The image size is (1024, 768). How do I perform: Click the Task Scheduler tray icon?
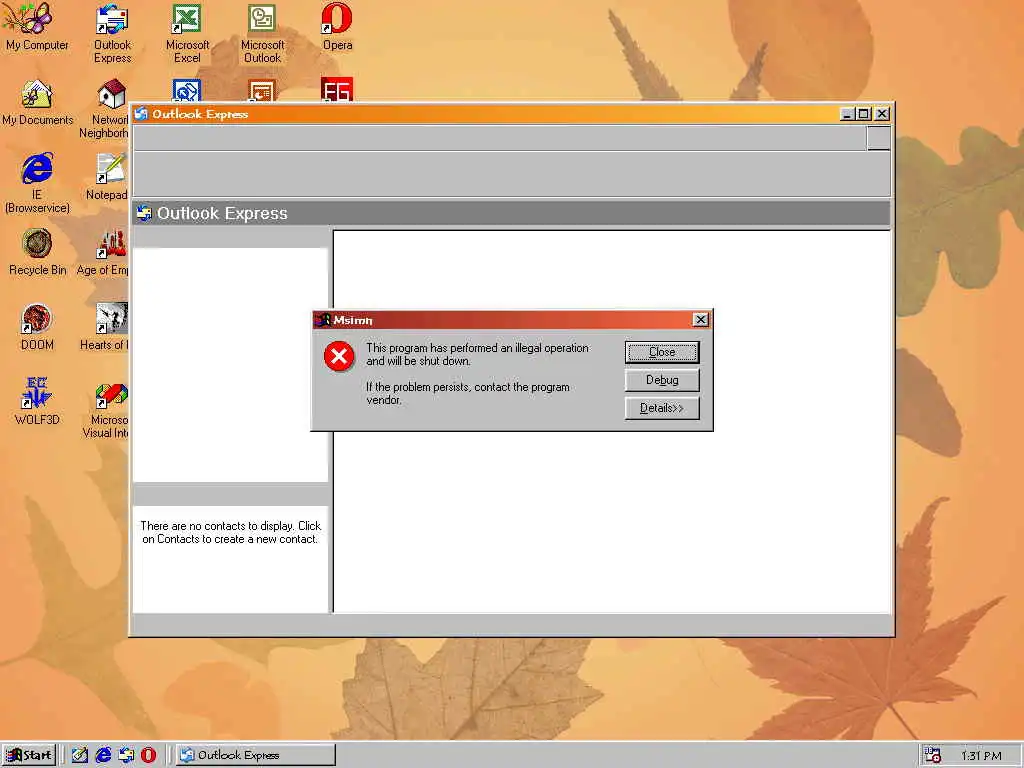(933, 755)
